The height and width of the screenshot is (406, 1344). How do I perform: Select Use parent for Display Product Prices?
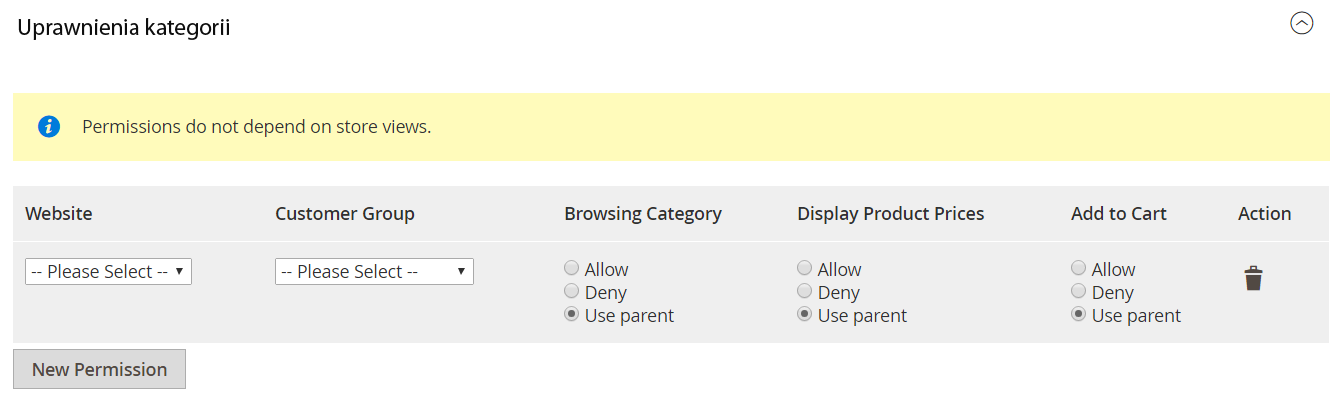[804, 314]
